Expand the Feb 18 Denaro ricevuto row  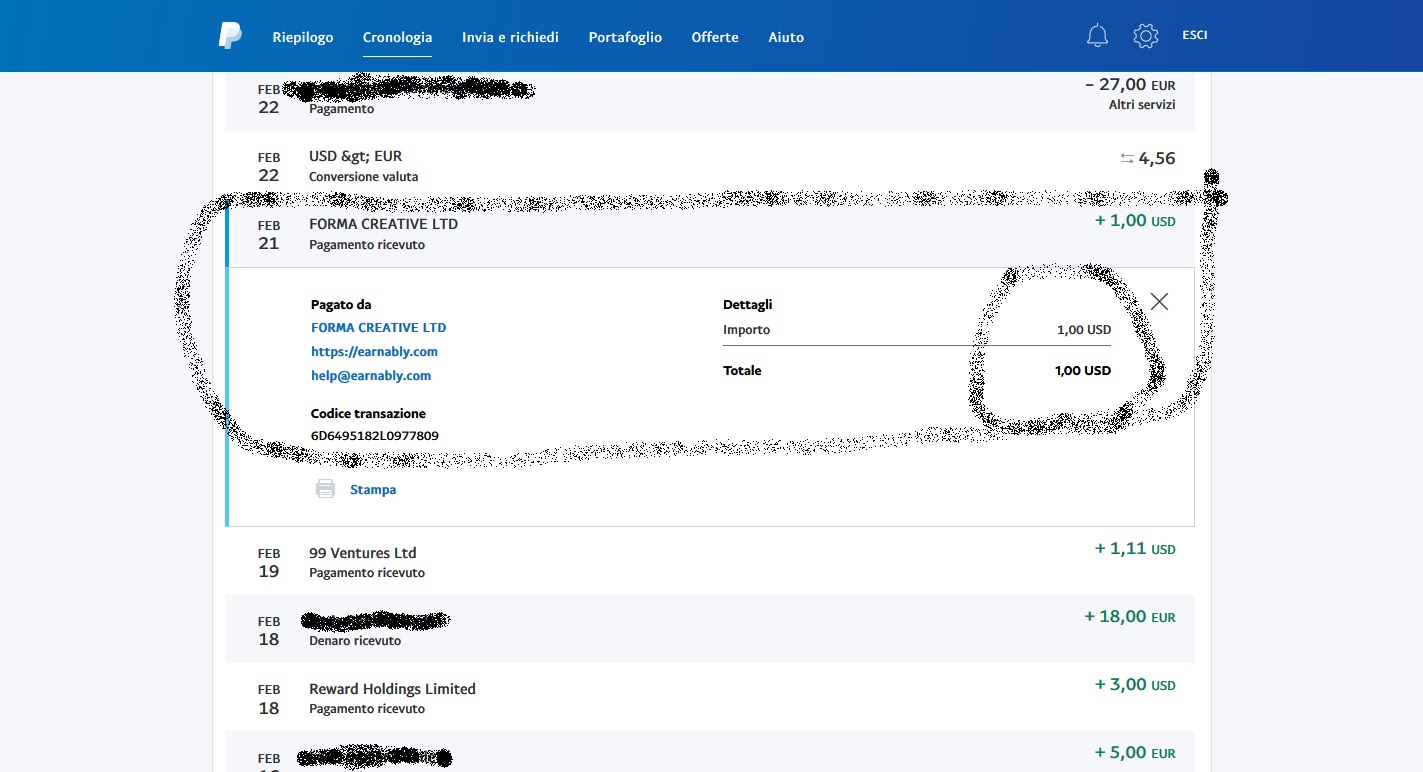pyautogui.click(x=710, y=629)
